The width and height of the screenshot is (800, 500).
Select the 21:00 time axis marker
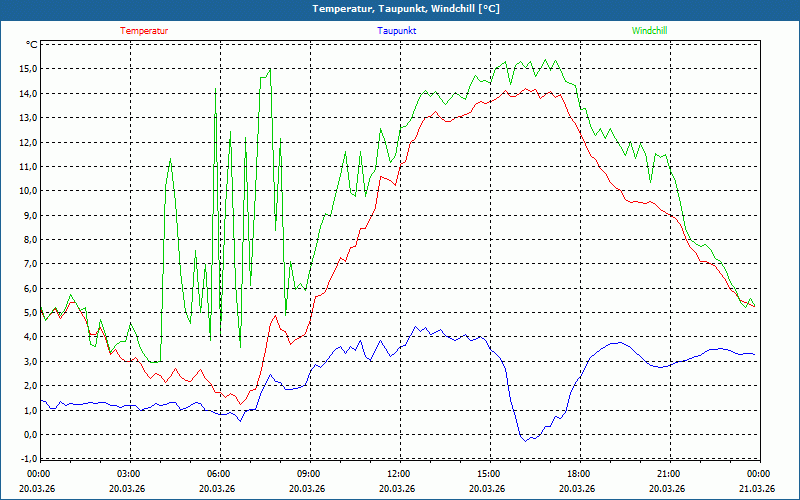[669, 474]
